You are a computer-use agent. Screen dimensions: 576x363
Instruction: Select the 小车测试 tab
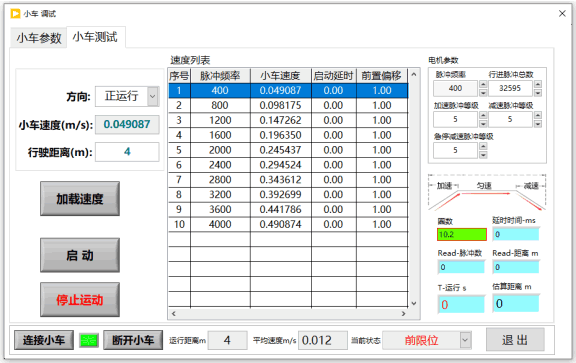[96, 37]
